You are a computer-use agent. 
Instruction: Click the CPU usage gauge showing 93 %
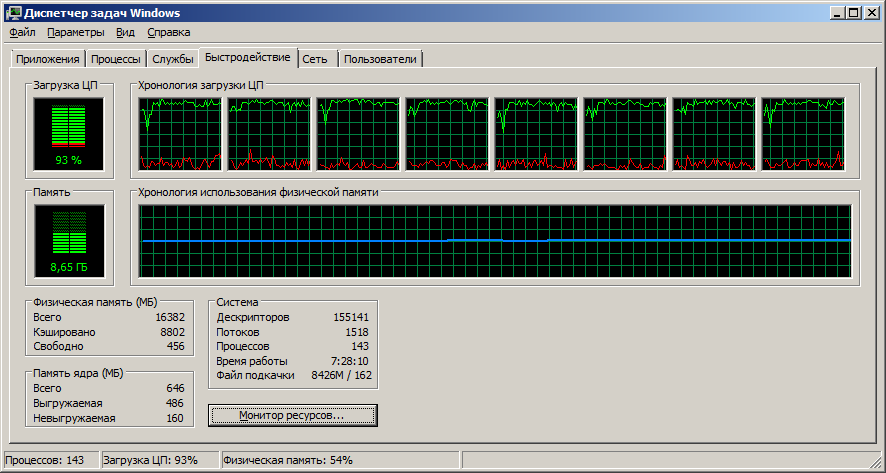[69, 133]
